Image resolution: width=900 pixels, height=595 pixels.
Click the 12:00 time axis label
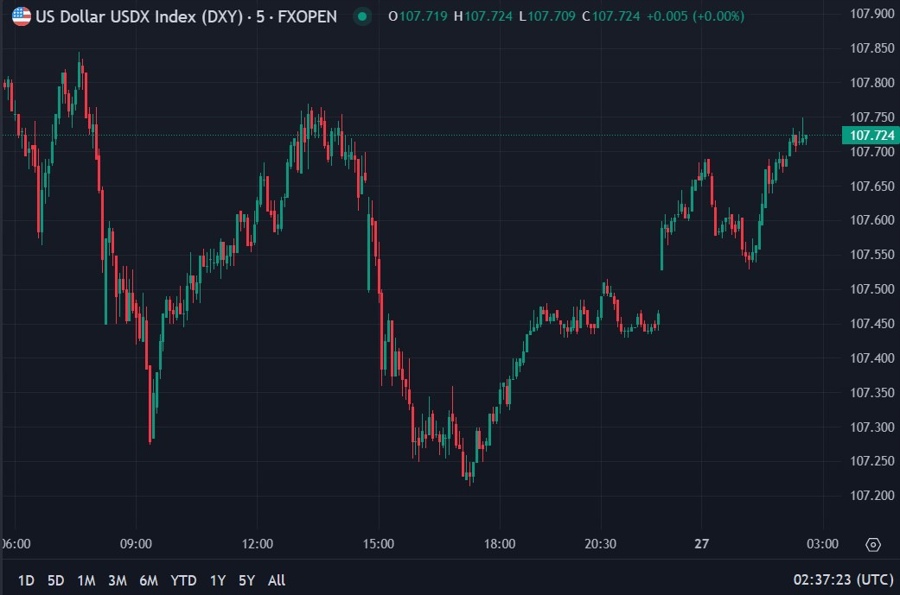click(x=257, y=544)
